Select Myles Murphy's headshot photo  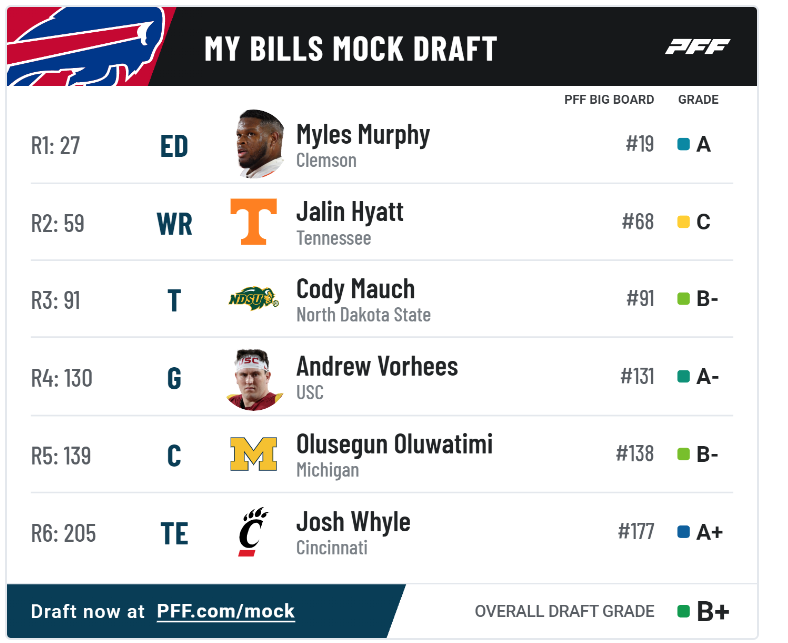[x=260, y=144]
